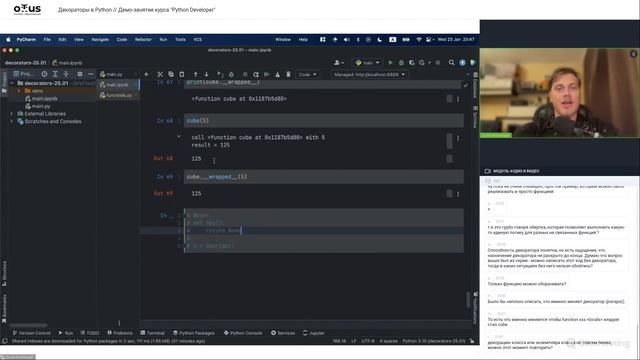The image size is (640, 360).
Task: Open VCS menu
Action: click(198, 40)
